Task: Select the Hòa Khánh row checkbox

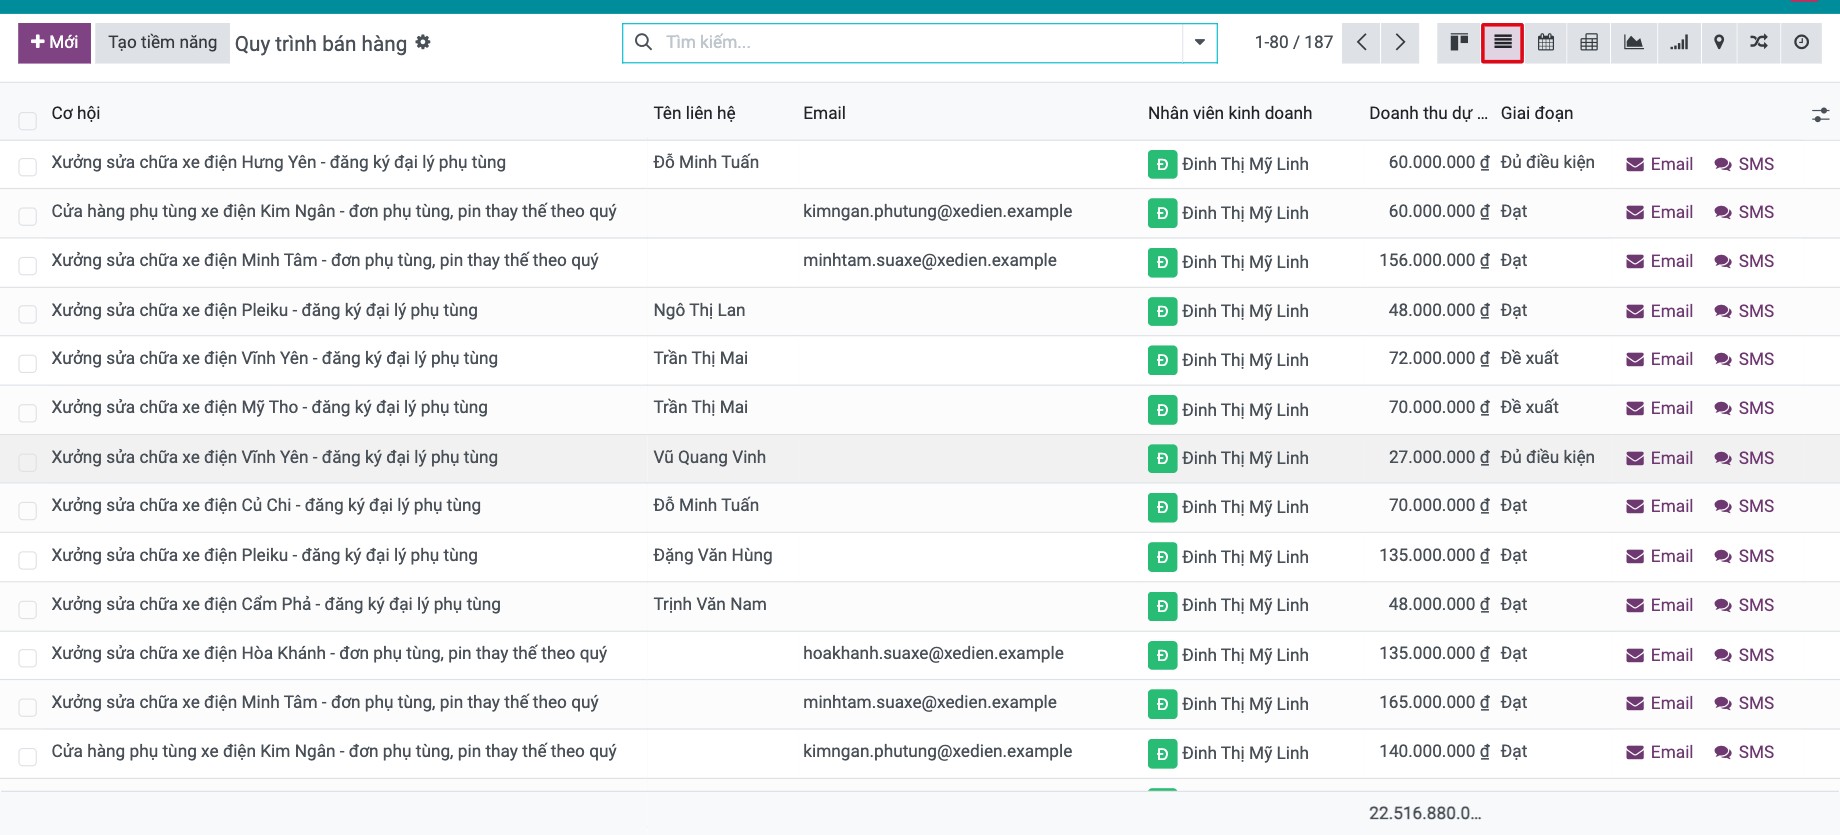Action: pos(28,658)
